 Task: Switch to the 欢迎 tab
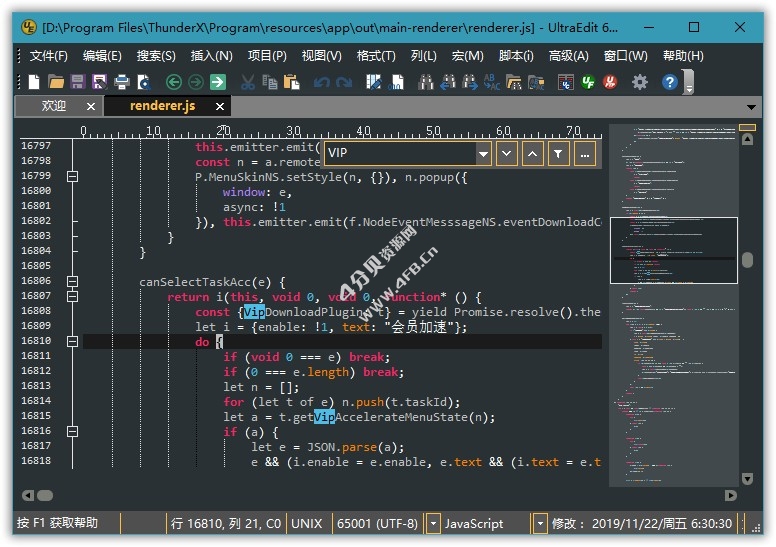pos(54,106)
